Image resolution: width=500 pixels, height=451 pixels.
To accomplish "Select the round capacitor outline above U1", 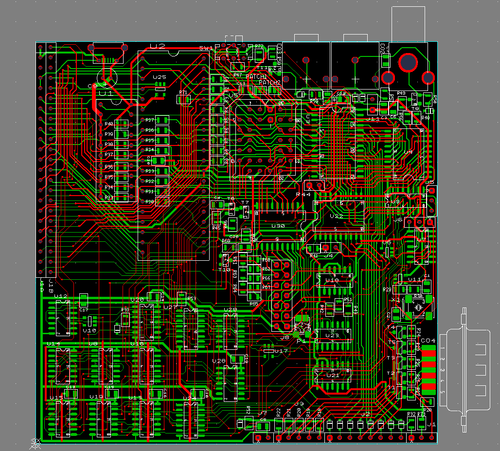I will point(108,78).
